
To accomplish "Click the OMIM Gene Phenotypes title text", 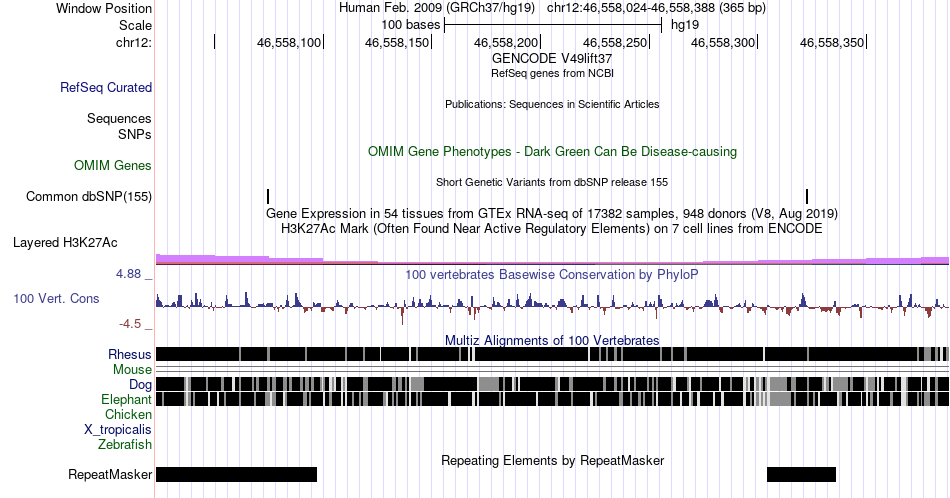I will coord(552,151).
